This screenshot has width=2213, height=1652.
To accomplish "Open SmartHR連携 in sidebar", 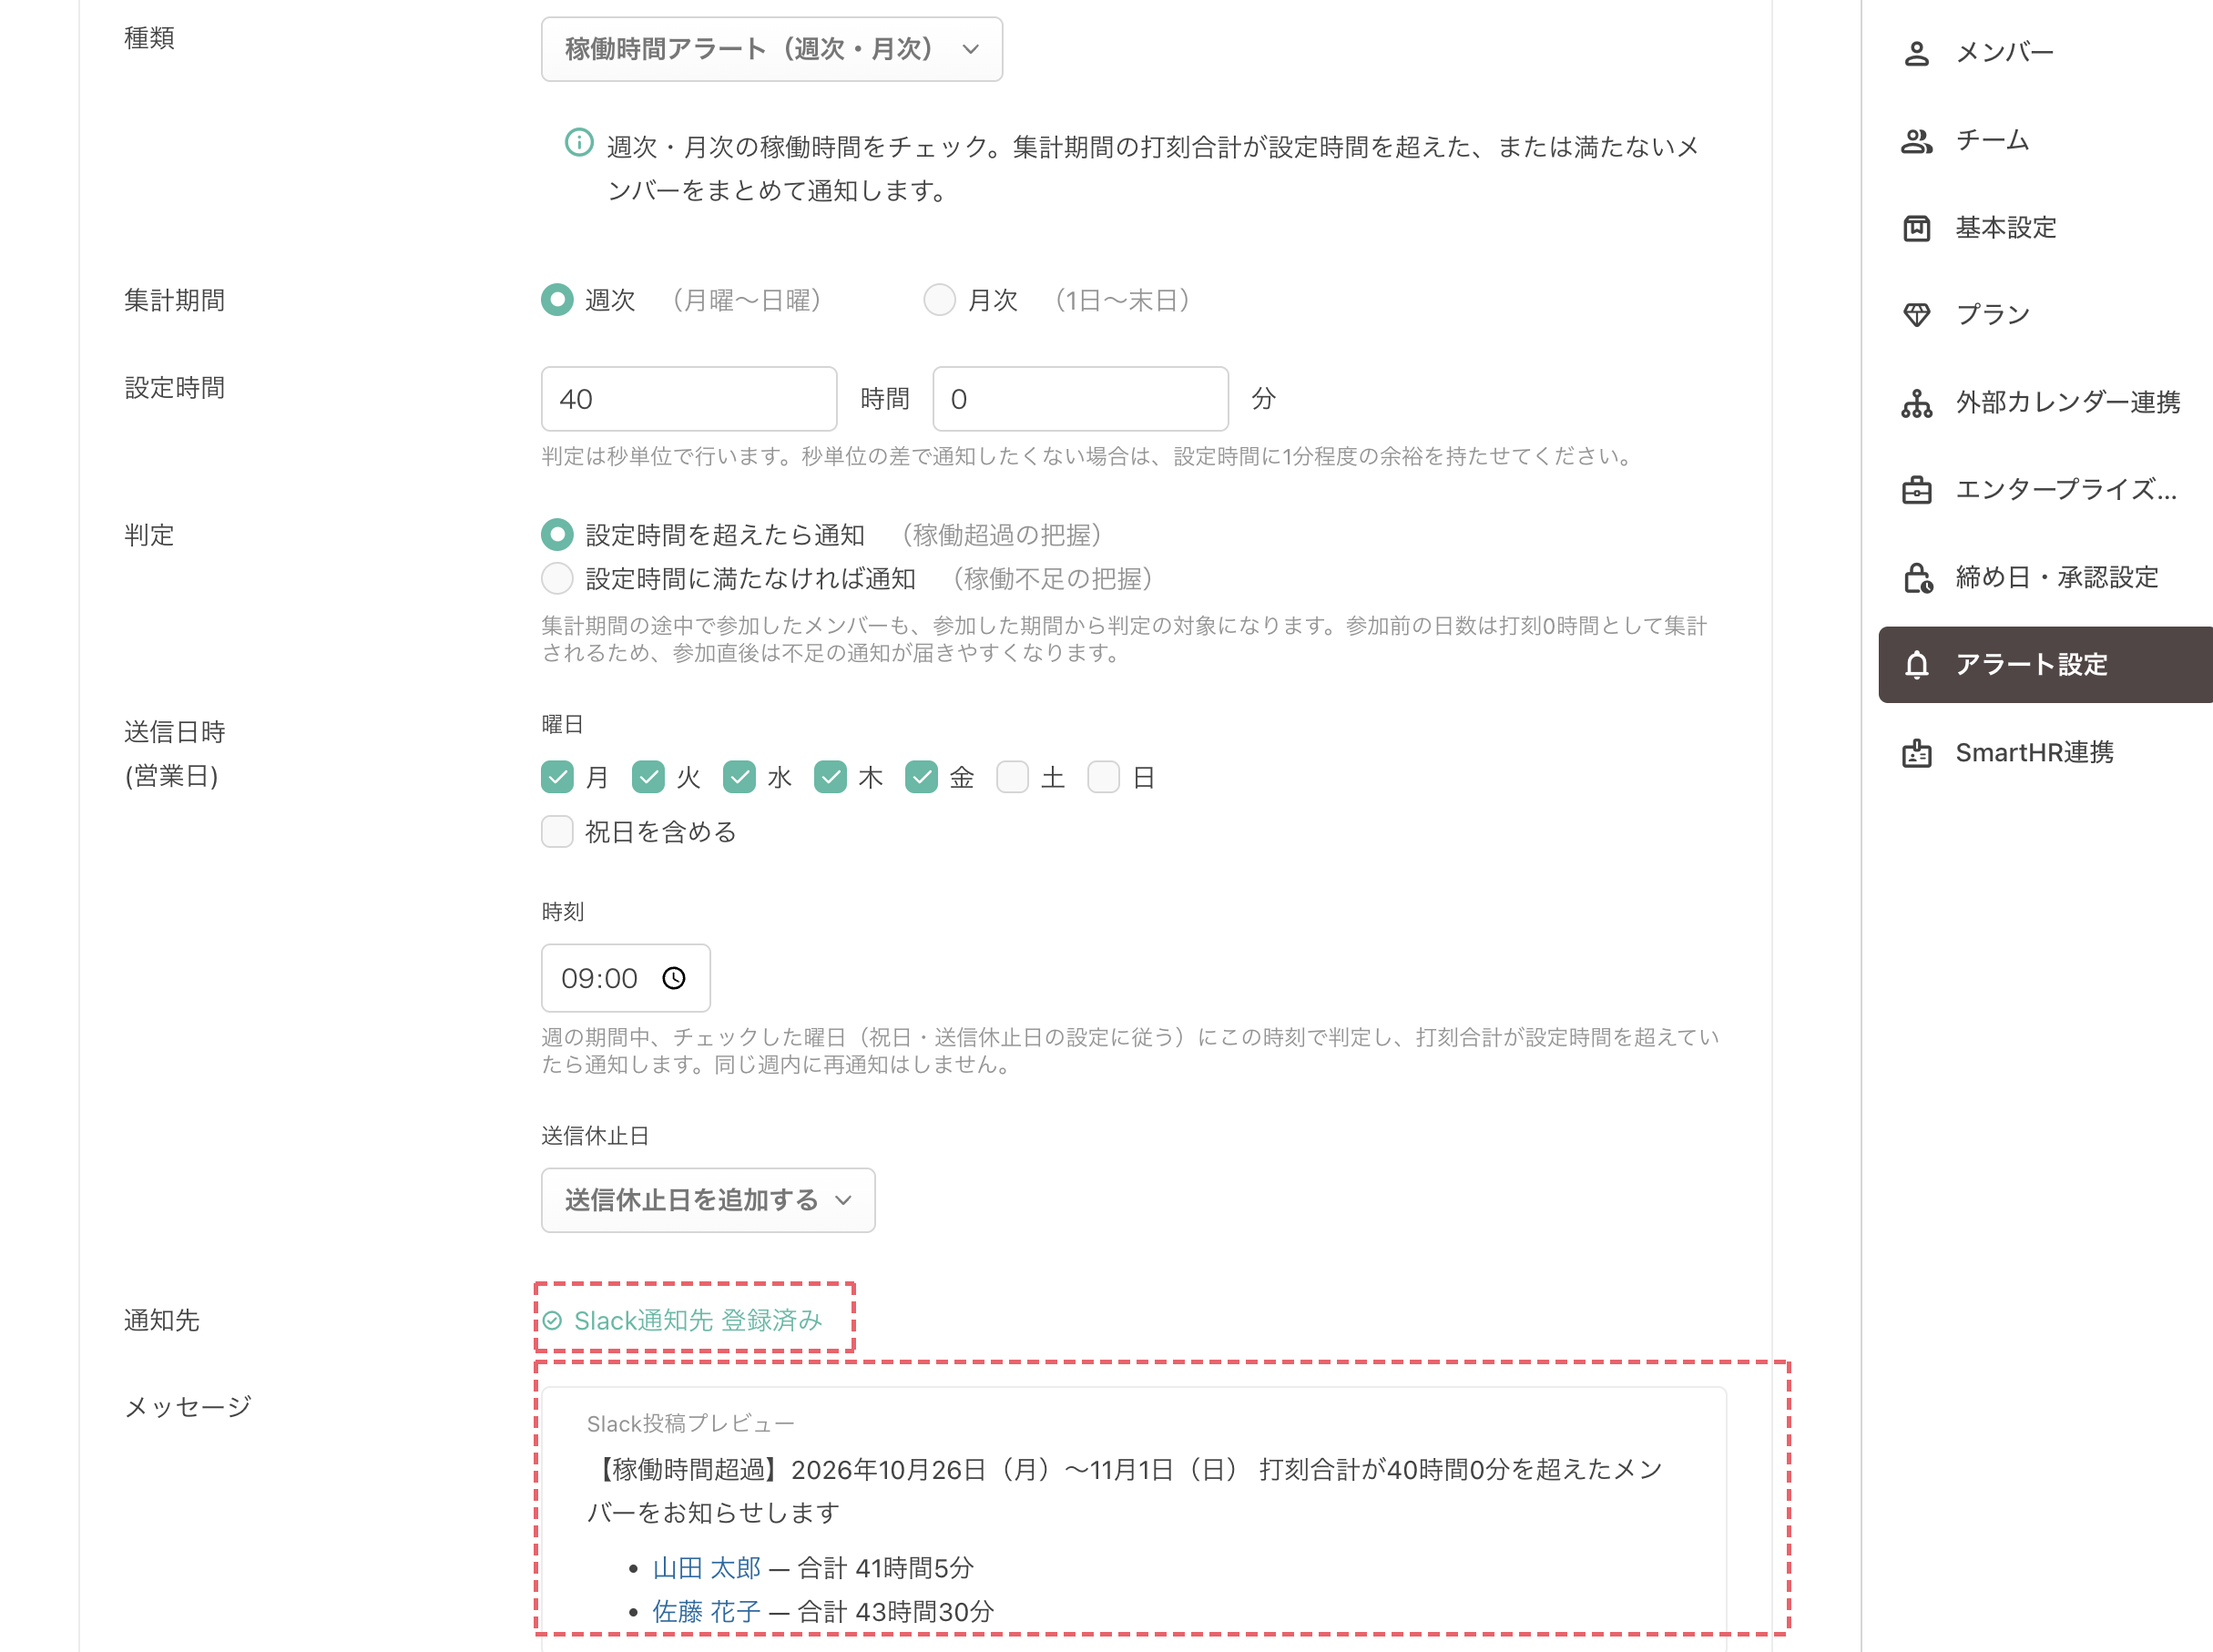I will (2045, 753).
